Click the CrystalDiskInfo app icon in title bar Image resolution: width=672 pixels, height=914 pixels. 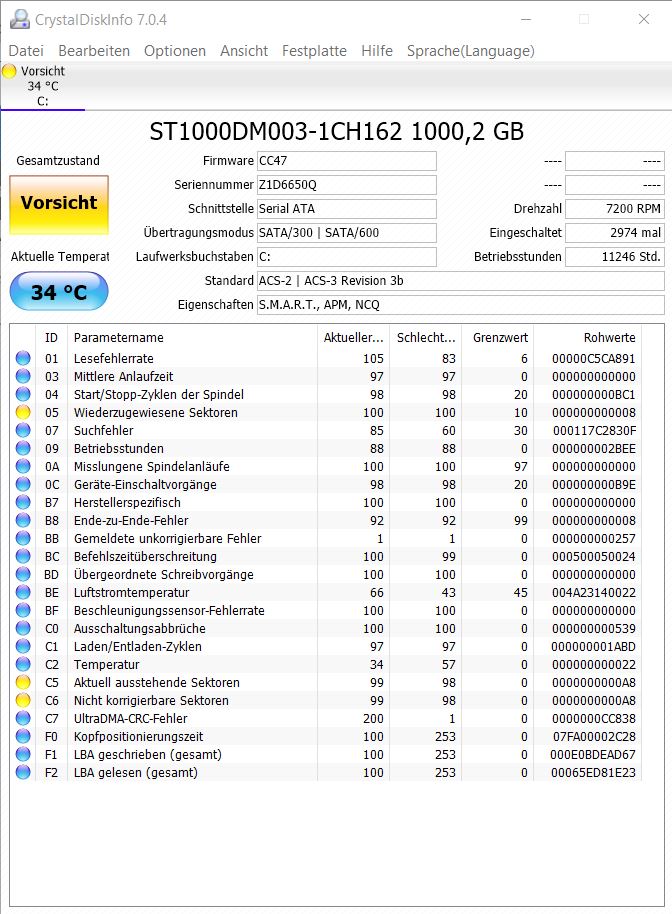19,20
